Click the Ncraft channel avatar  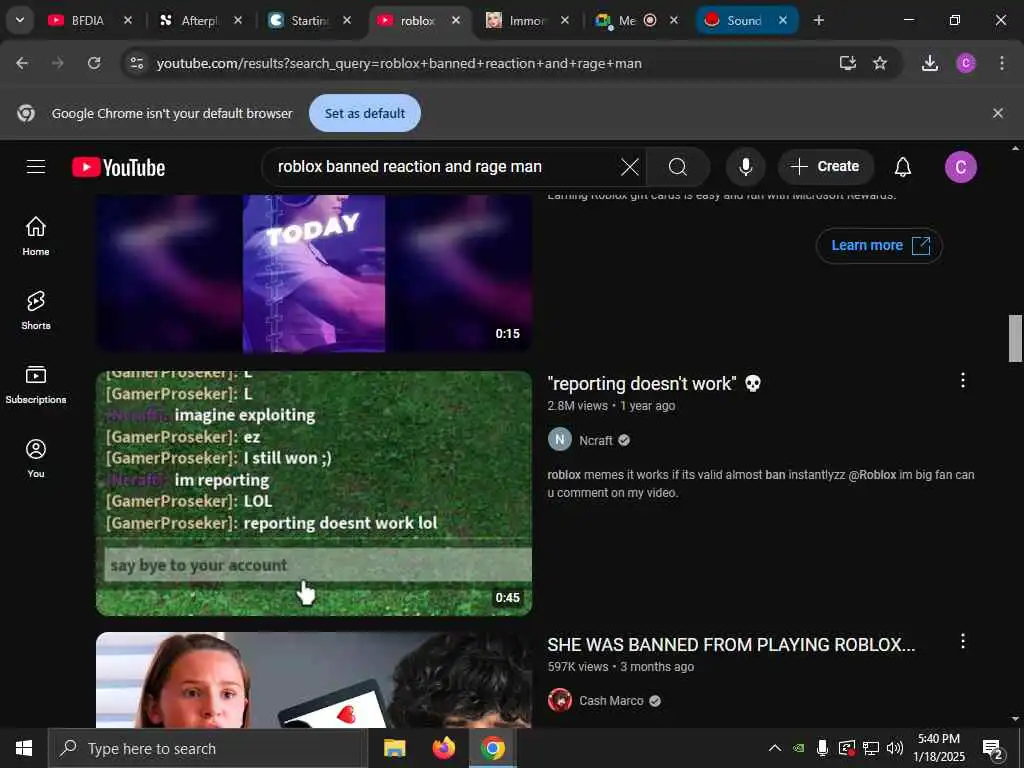560,440
